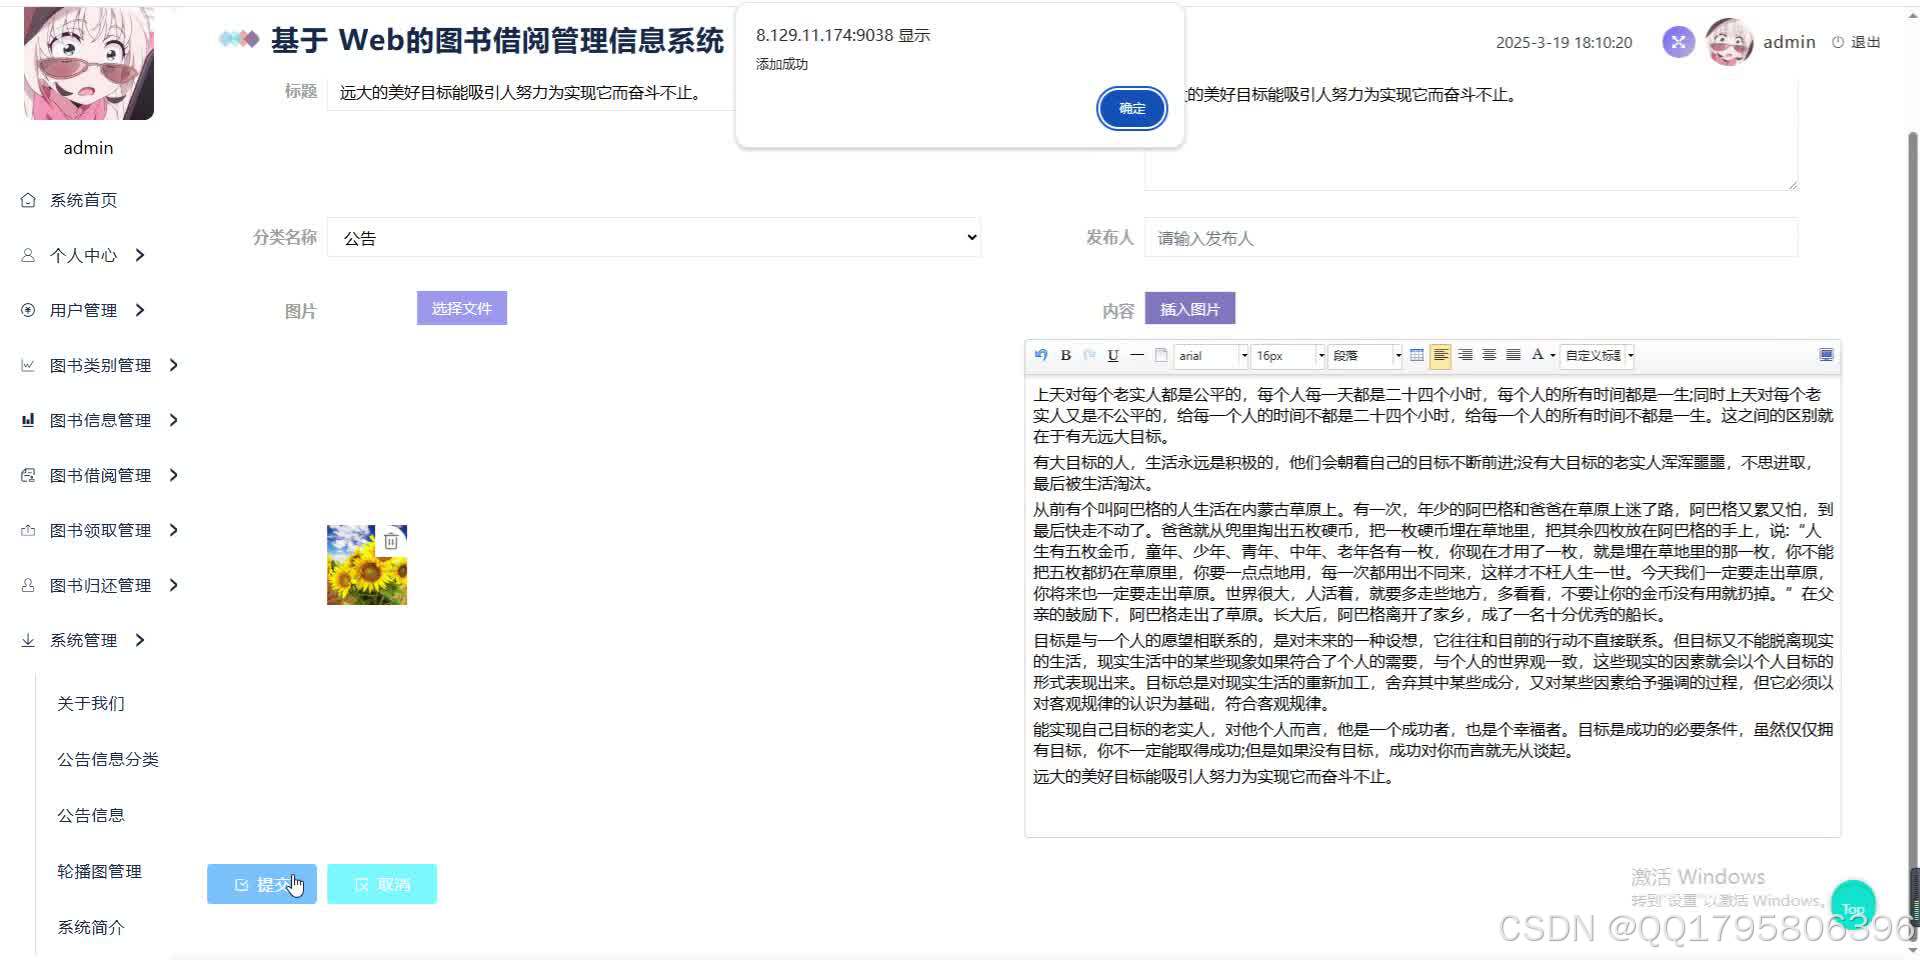Click the 发布人 input field

coord(1470,238)
